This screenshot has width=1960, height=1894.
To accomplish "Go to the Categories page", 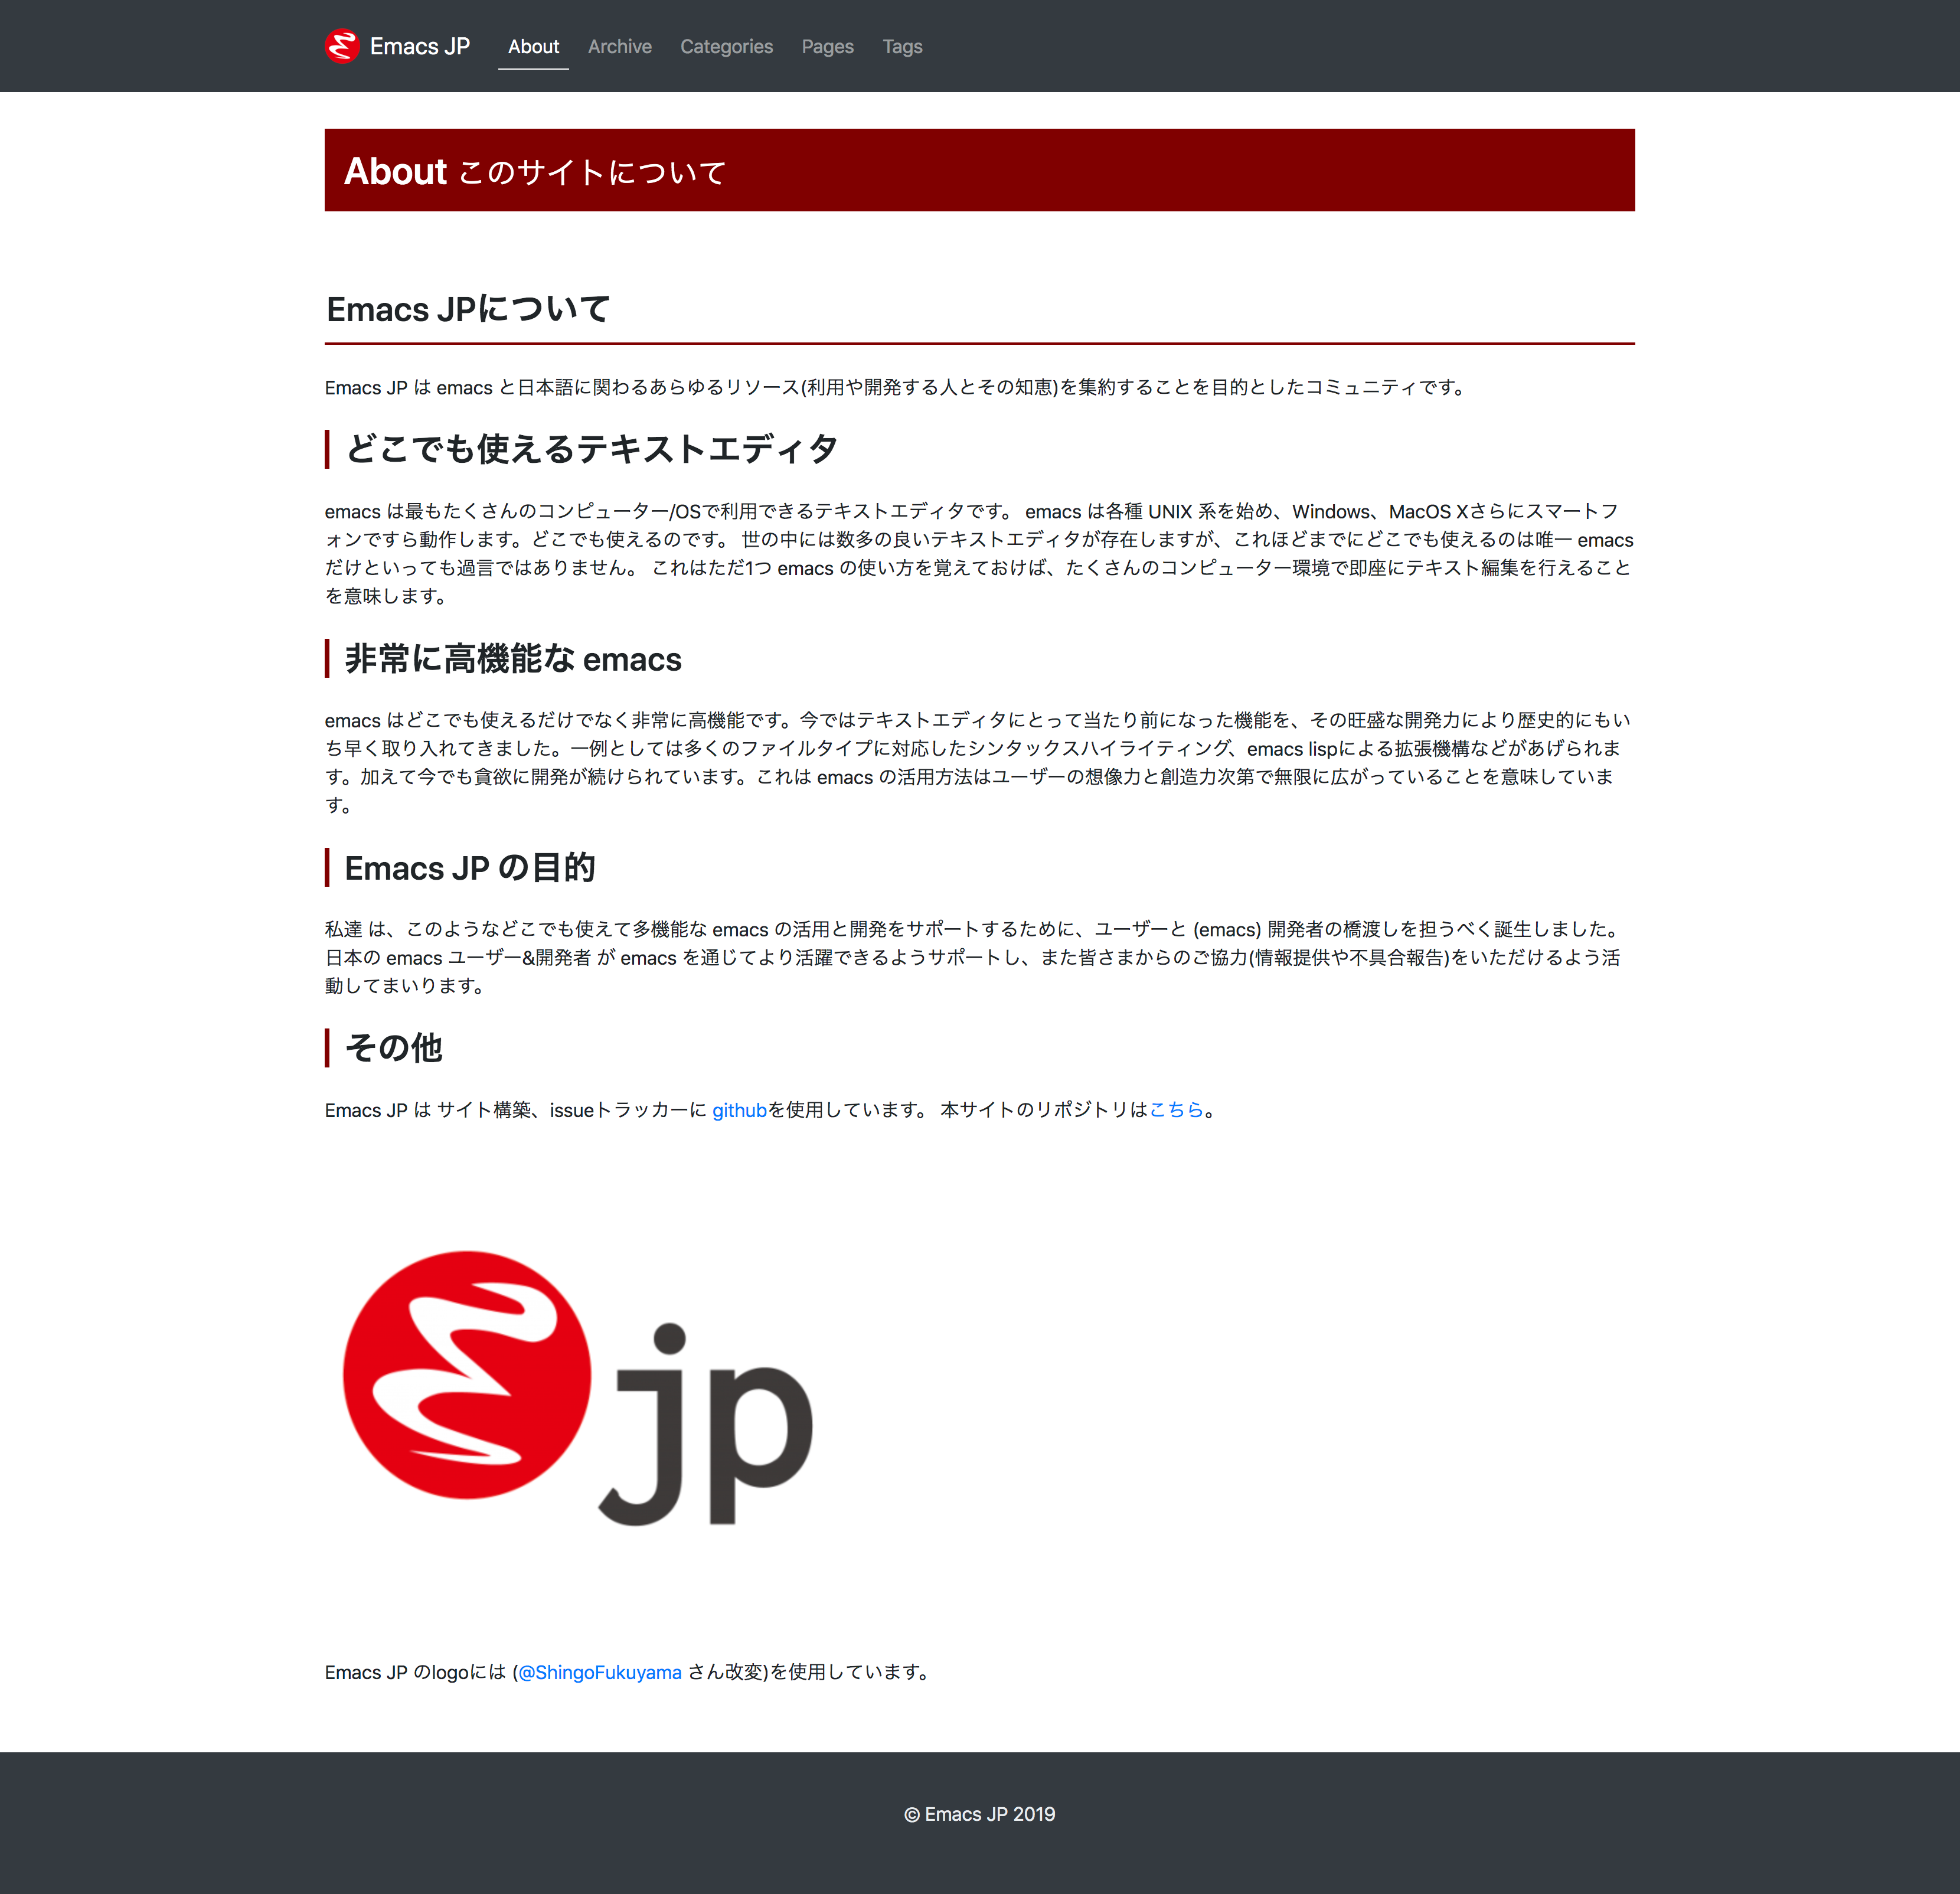I will click(726, 46).
